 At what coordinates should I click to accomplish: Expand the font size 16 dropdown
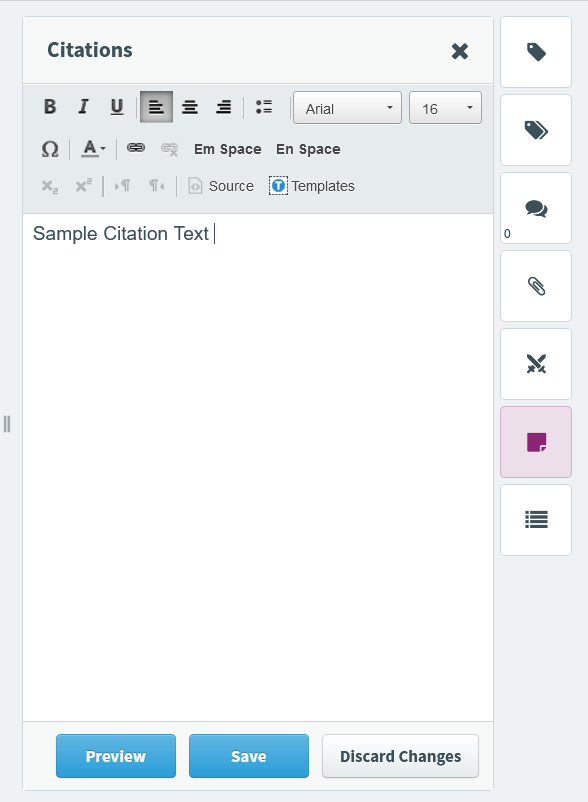click(445, 108)
